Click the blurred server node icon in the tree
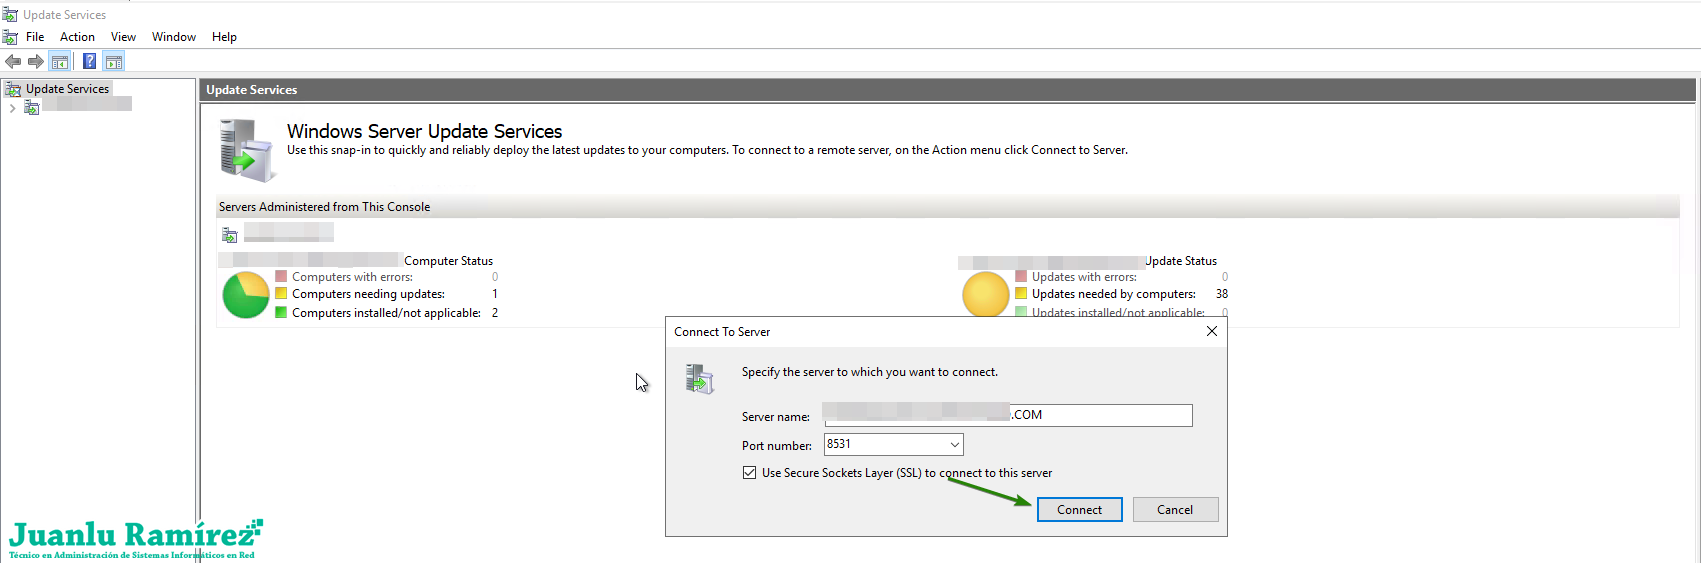 (32, 107)
